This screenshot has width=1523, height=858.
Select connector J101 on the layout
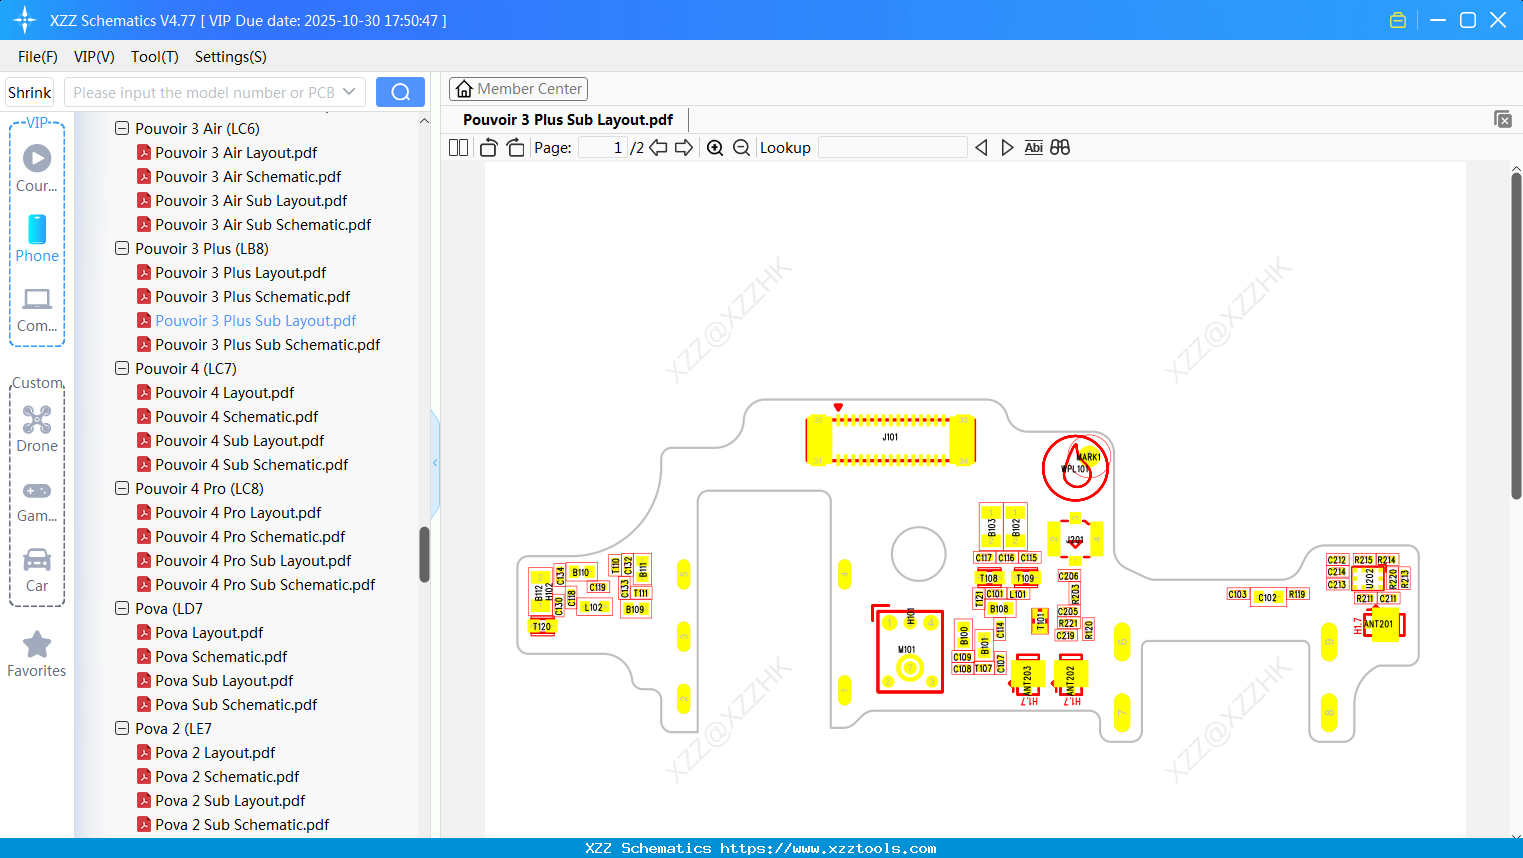coord(890,440)
